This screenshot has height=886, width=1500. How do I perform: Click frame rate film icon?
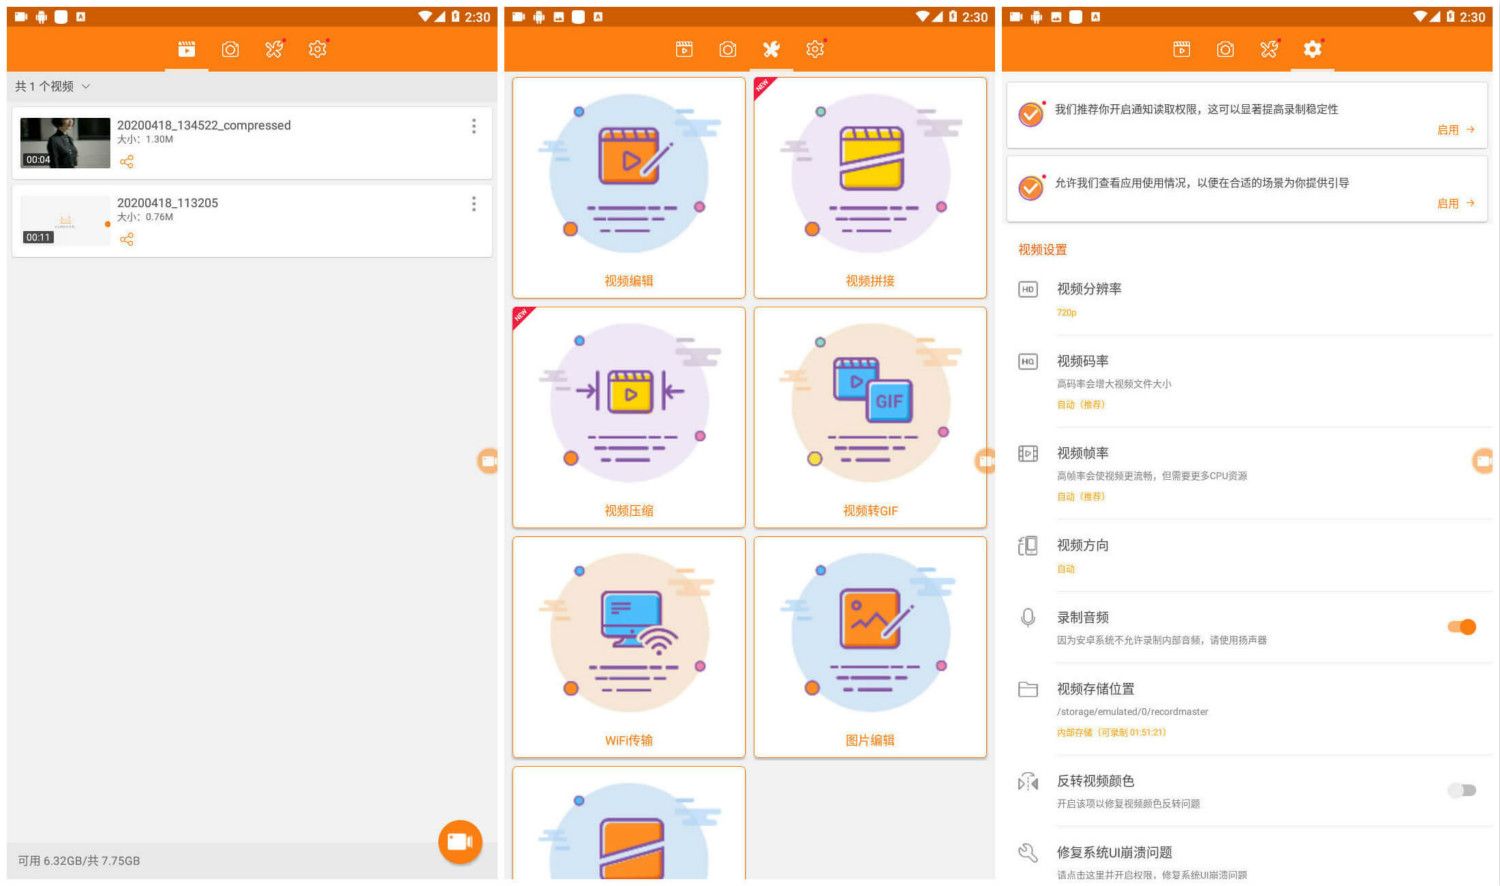pyautogui.click(x=1028, y=453)
